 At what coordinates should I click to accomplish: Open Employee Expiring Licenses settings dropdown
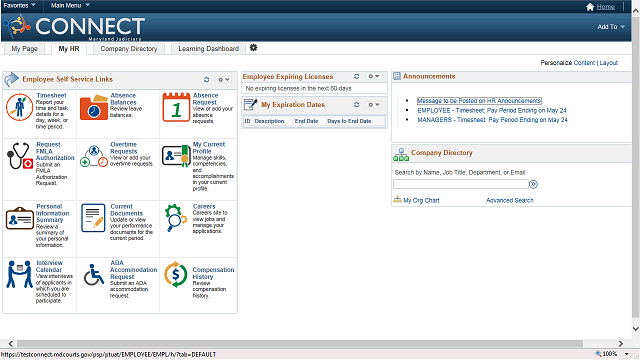pos(373,76)
